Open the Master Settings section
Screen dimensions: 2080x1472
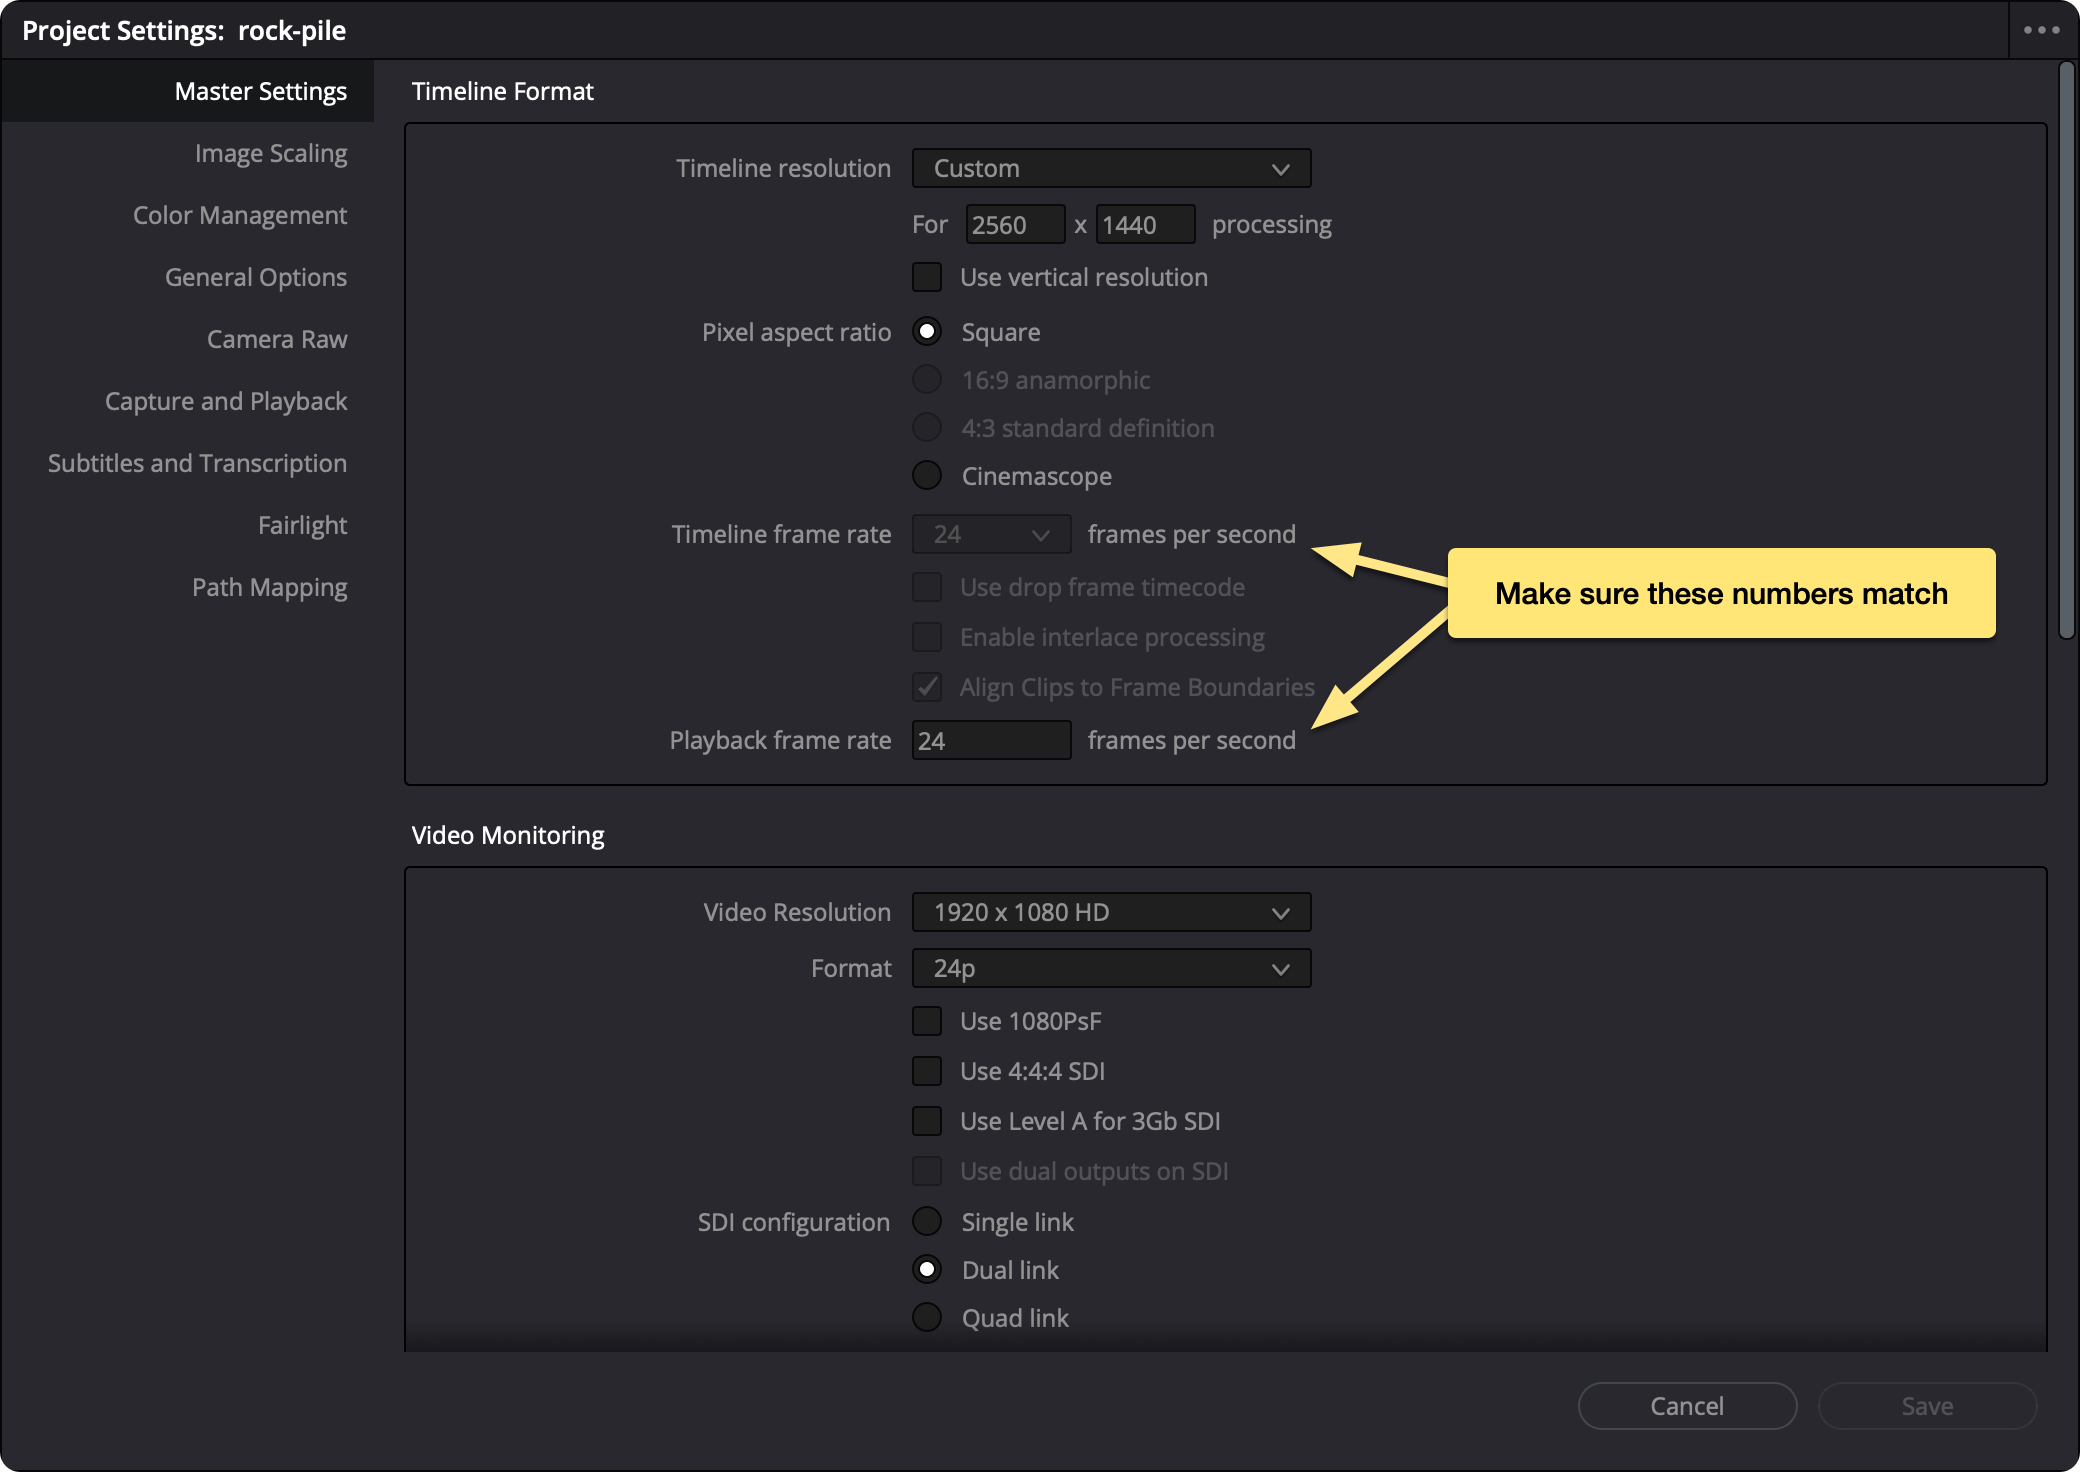tap(187, 91)
